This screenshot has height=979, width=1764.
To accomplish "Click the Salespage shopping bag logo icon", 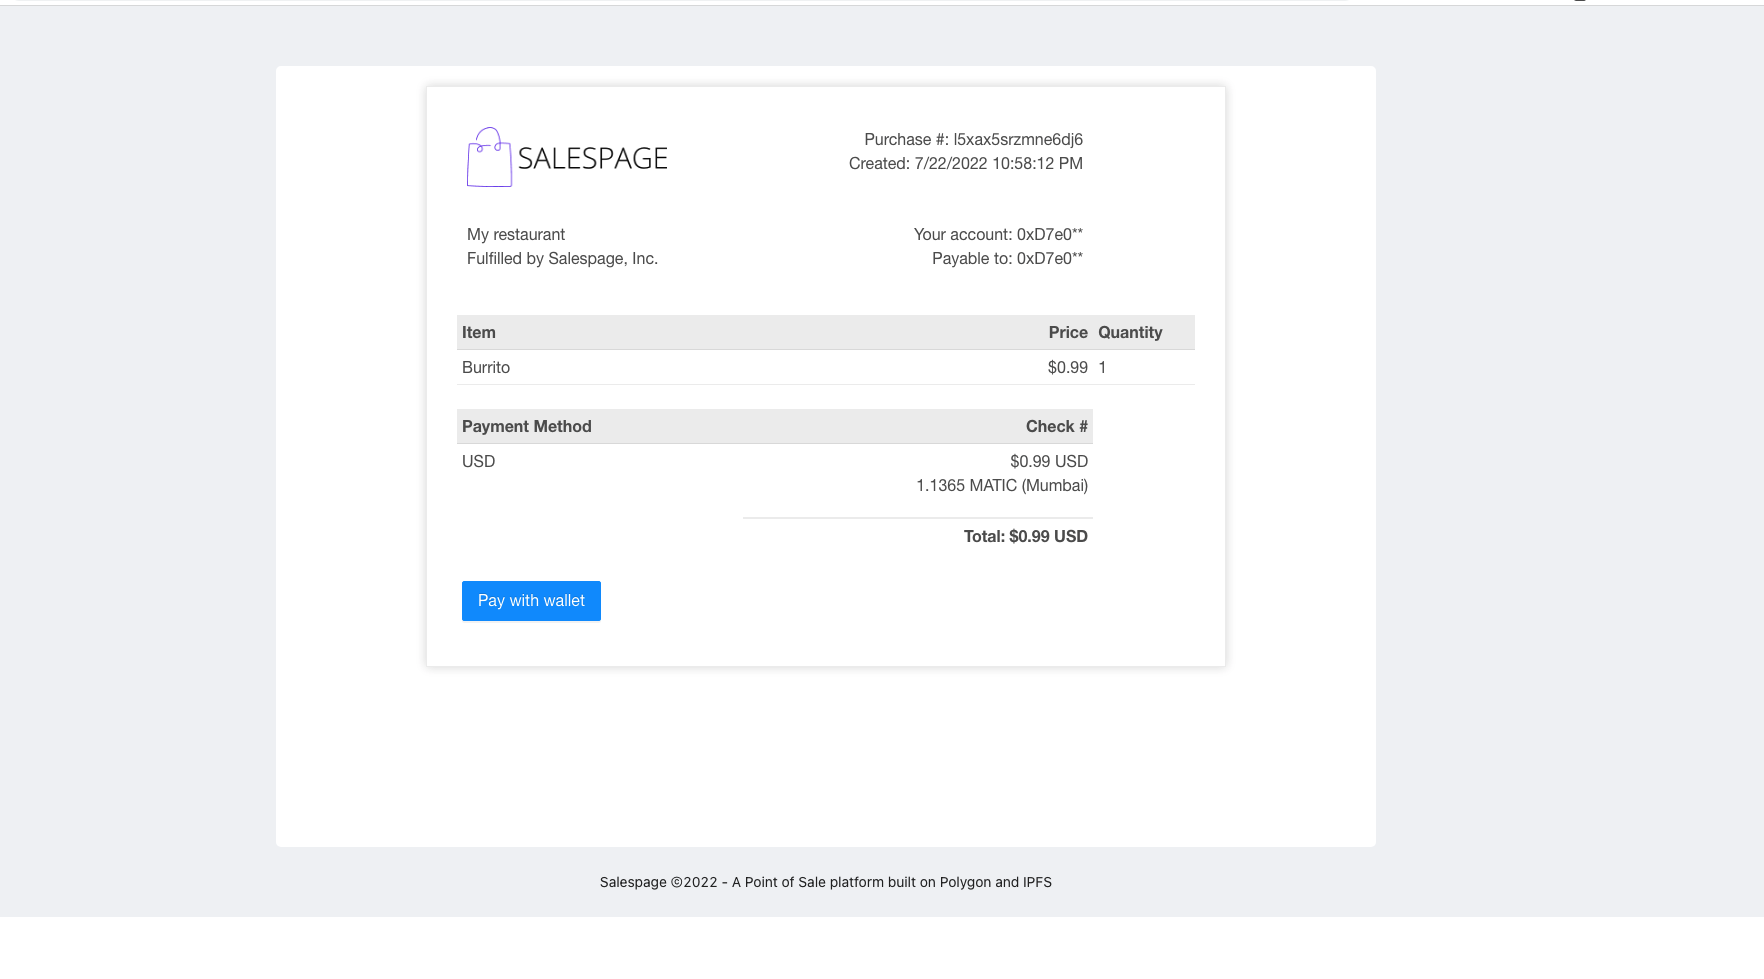I will (x=489, y=157).
